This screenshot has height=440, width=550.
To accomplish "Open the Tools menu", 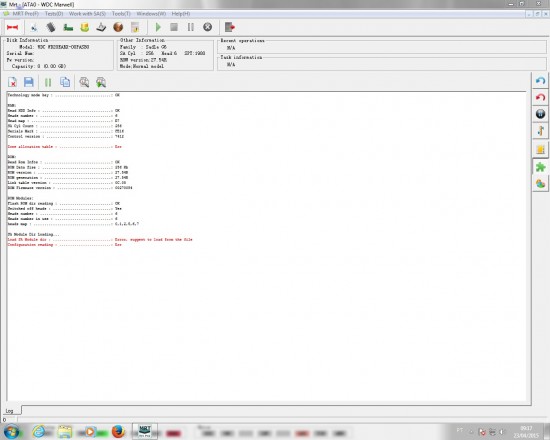I will click(121, 14).
